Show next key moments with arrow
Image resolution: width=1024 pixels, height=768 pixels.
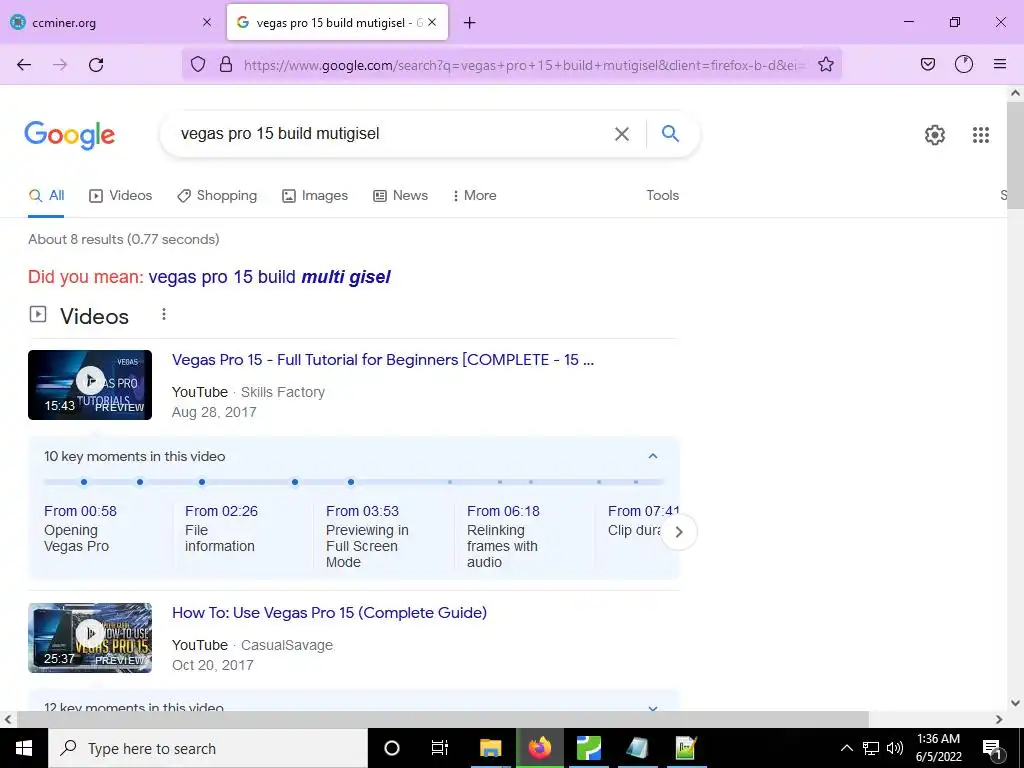679,532
